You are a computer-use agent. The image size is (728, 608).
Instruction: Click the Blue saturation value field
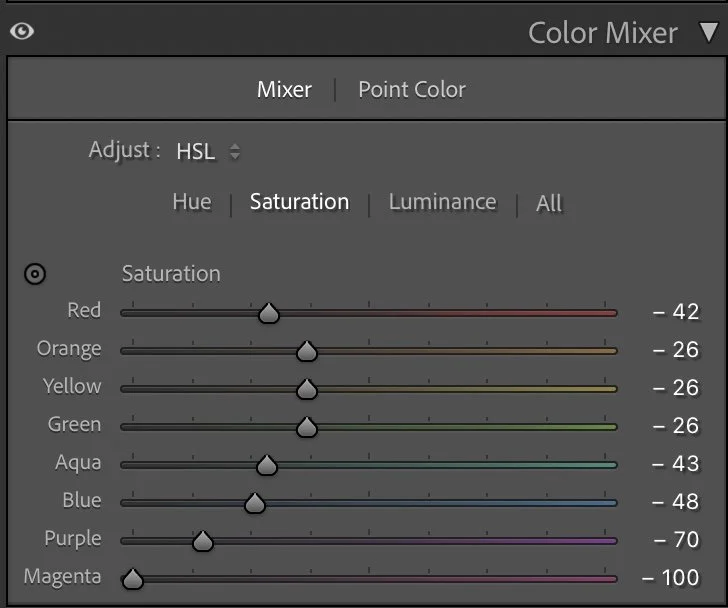click(676, 502)
